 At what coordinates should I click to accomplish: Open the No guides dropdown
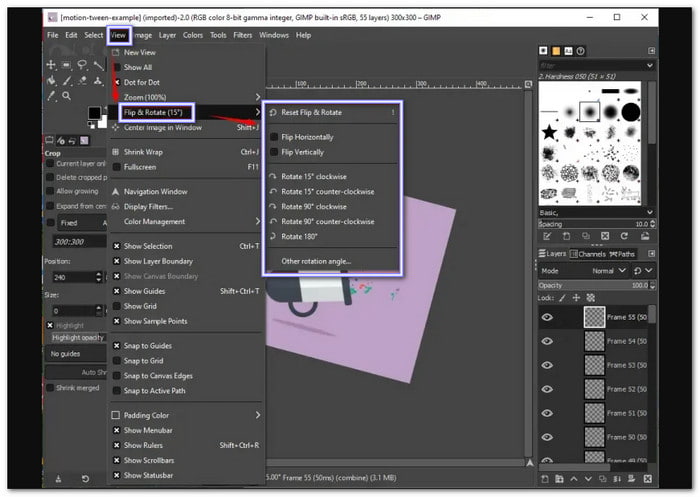(76, 354)
